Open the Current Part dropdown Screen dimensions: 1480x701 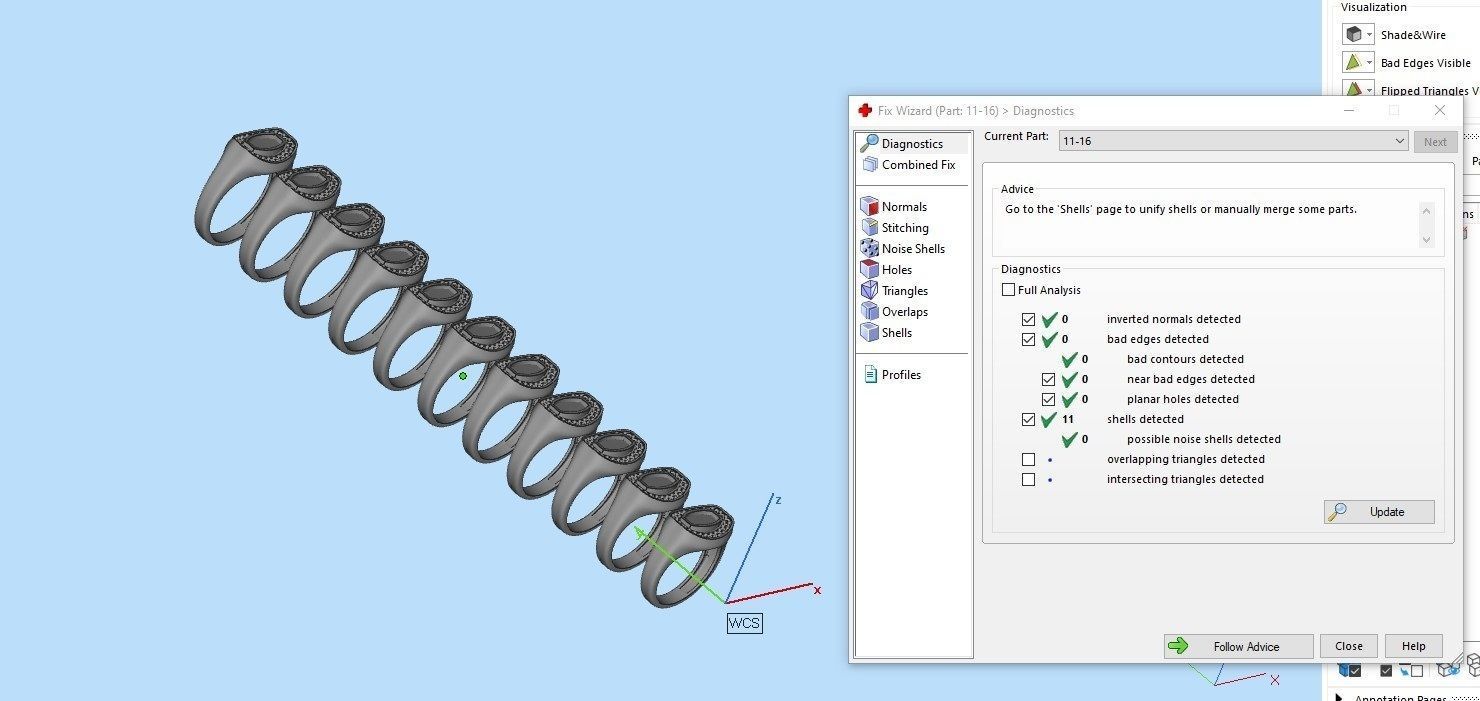coord(1233,141)
